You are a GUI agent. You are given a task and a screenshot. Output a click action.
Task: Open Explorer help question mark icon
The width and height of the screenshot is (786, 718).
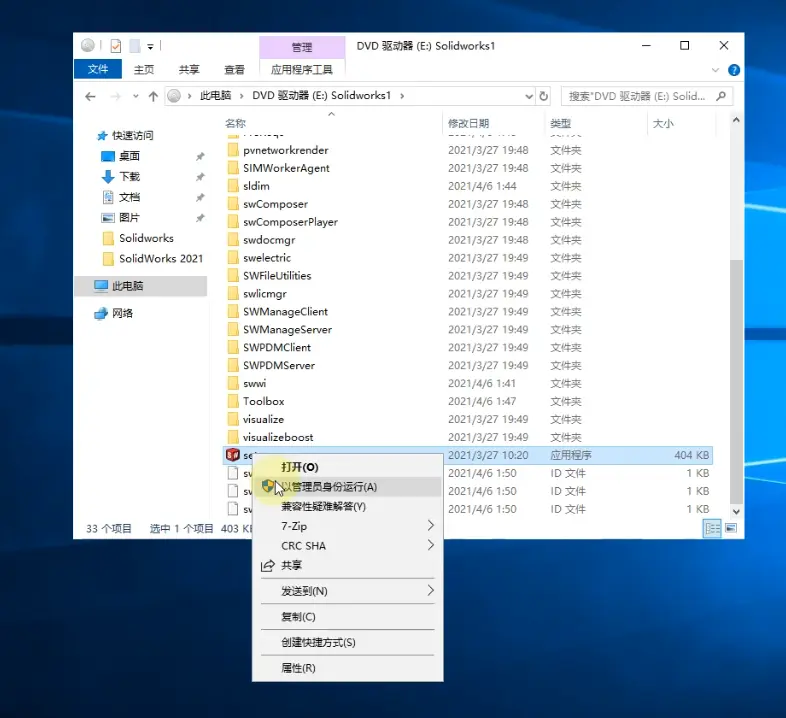(734, 70)
